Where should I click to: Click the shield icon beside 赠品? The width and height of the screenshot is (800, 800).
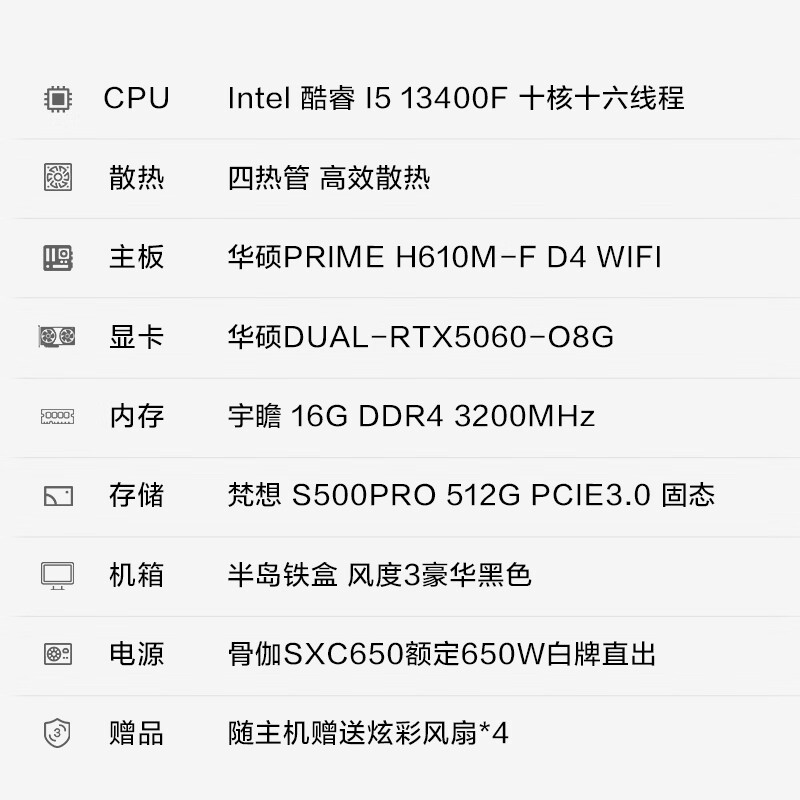tap(57, 733)
